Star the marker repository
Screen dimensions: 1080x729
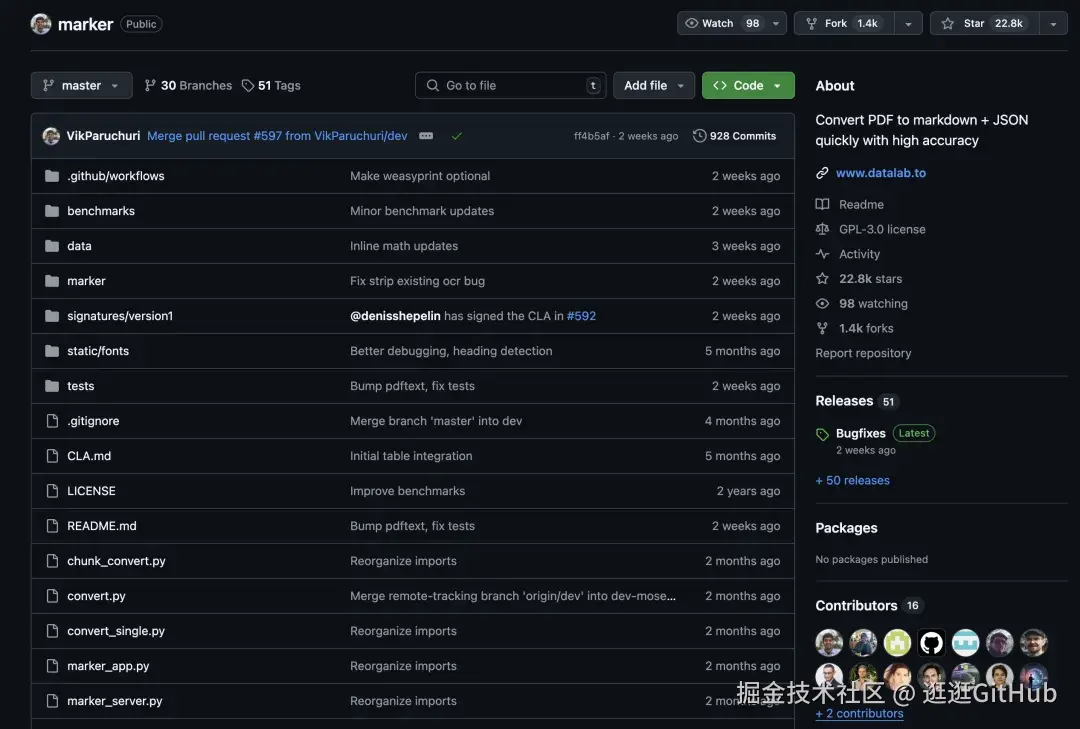pos(984,23)
